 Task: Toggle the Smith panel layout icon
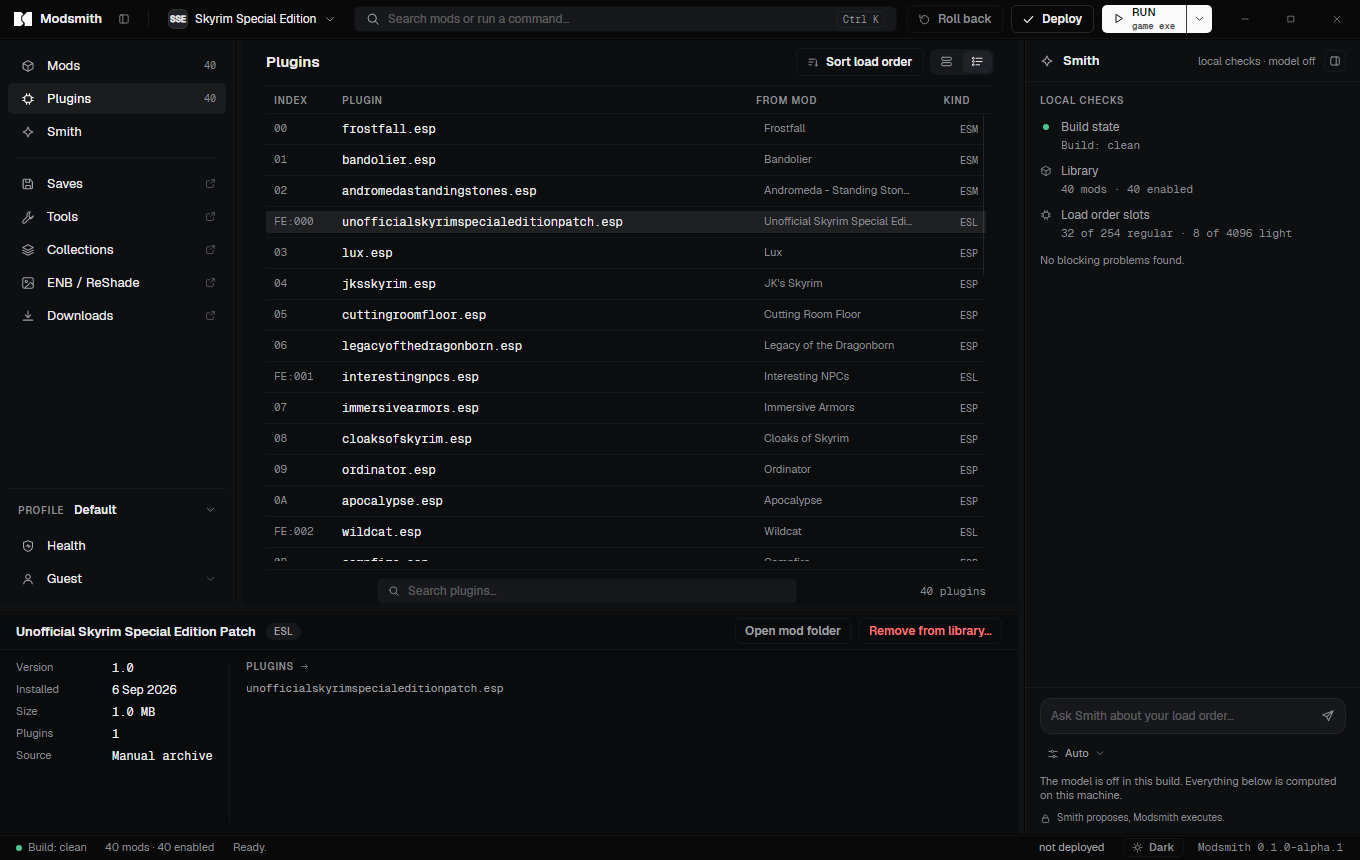point(1334,61)
